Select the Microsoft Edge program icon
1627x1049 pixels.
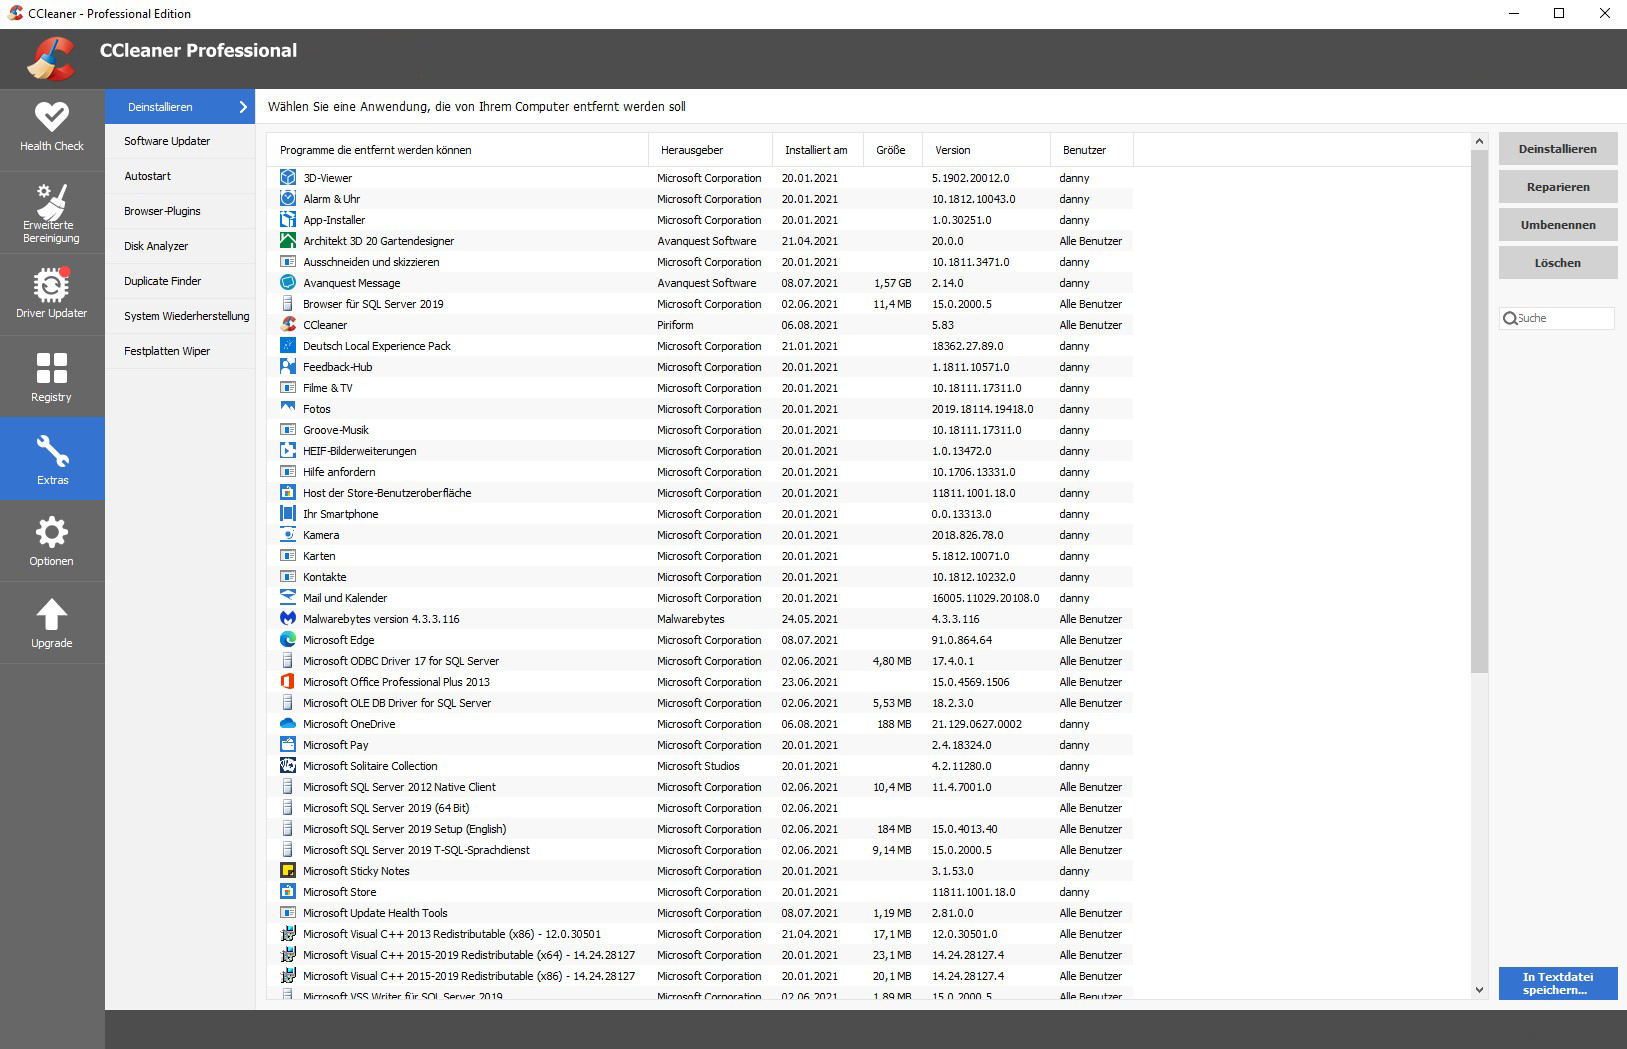pos(288,640)
